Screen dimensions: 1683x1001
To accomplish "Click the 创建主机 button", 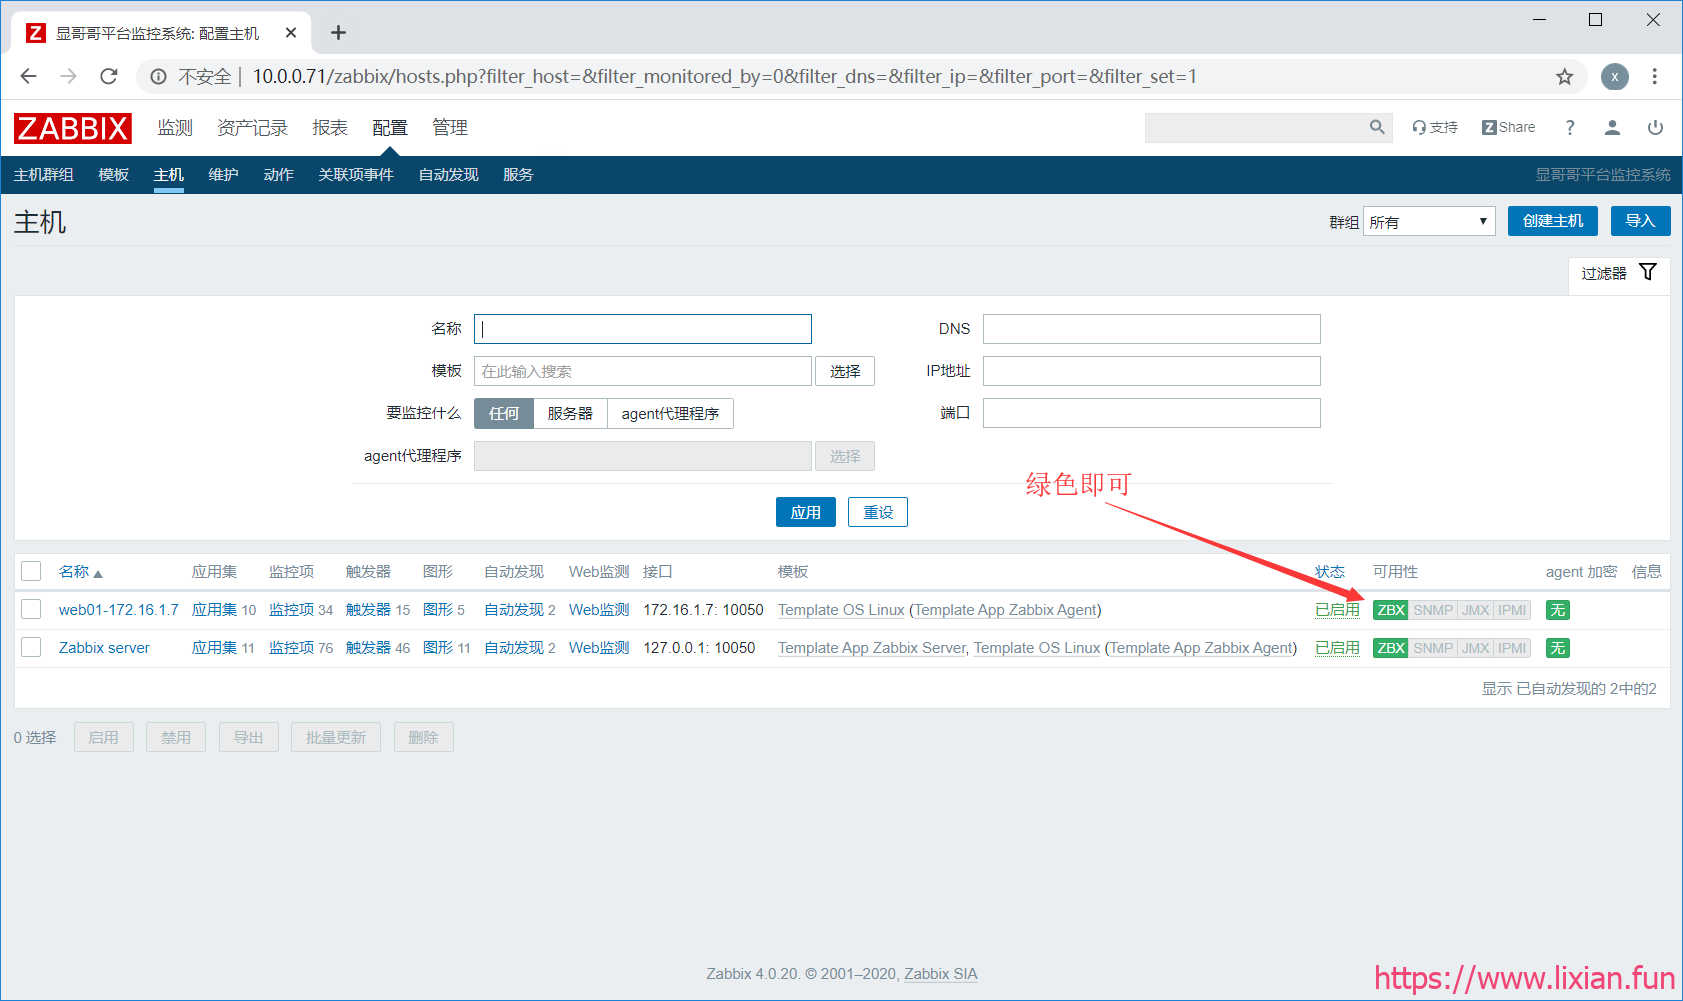I will click(1553, 221).
